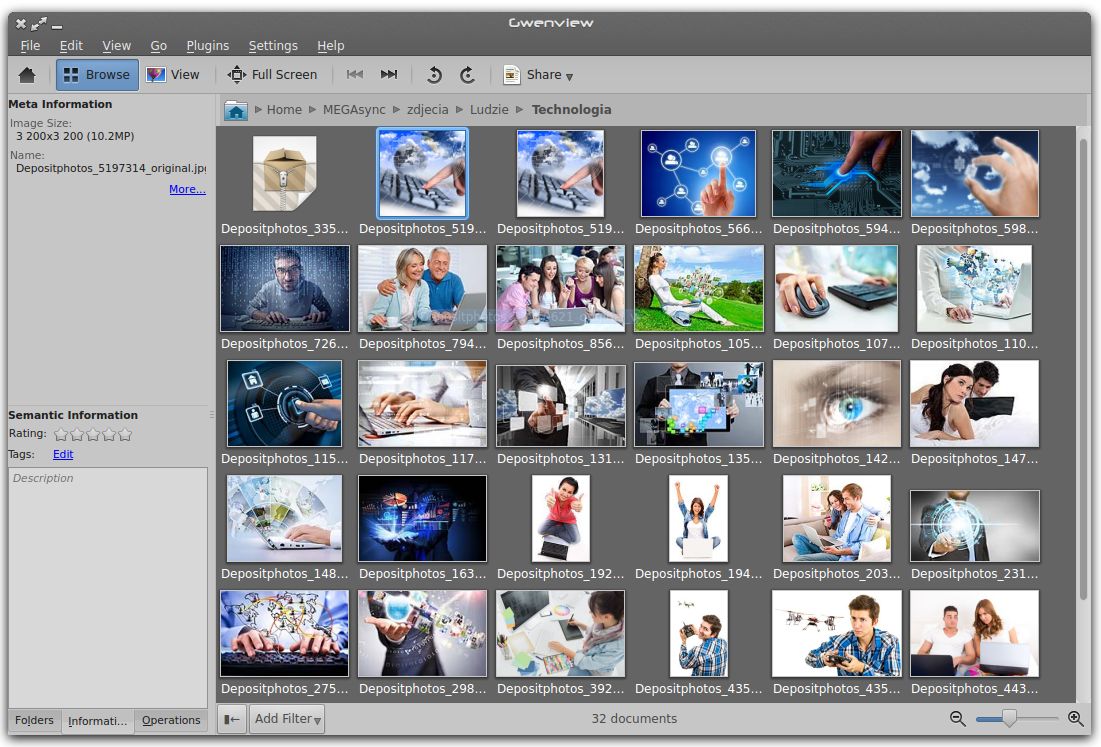
Task: Select the go forward arrow icon
Action: pos(467,74)
